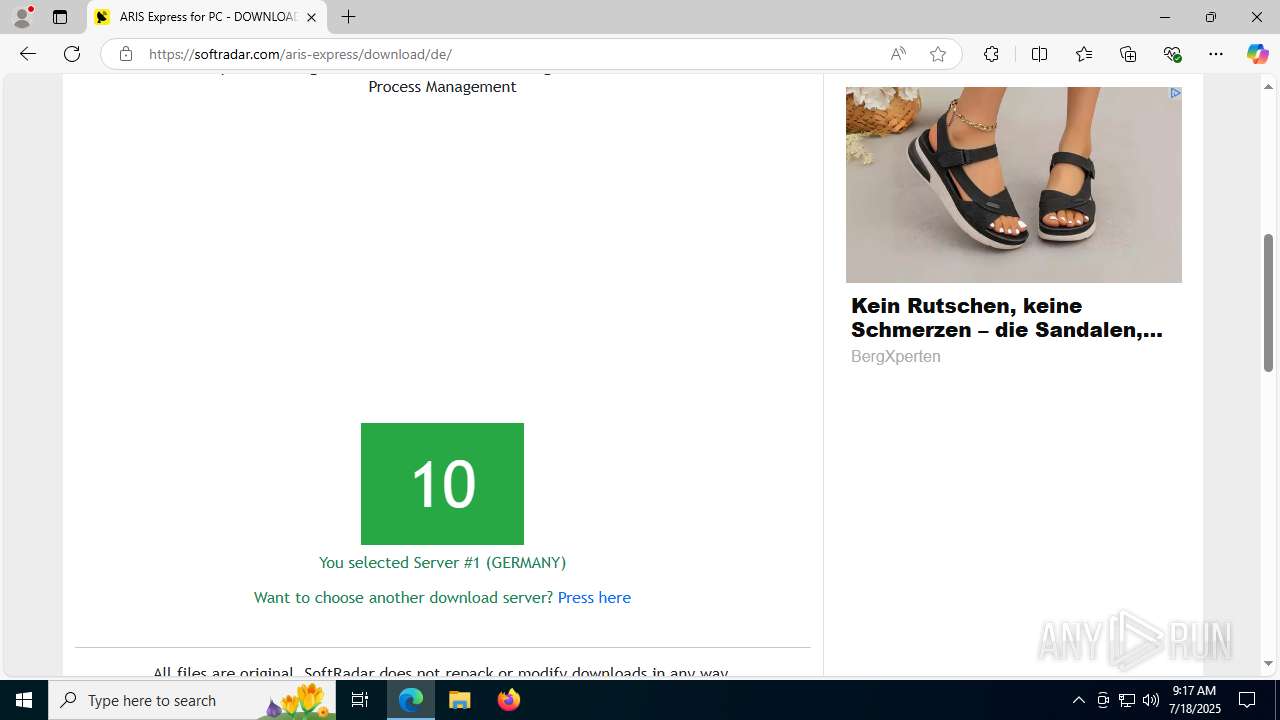Click the page vertical scrollbar thumb
Viewport: 1280px width, 720px height.
tap(1268, 302)
